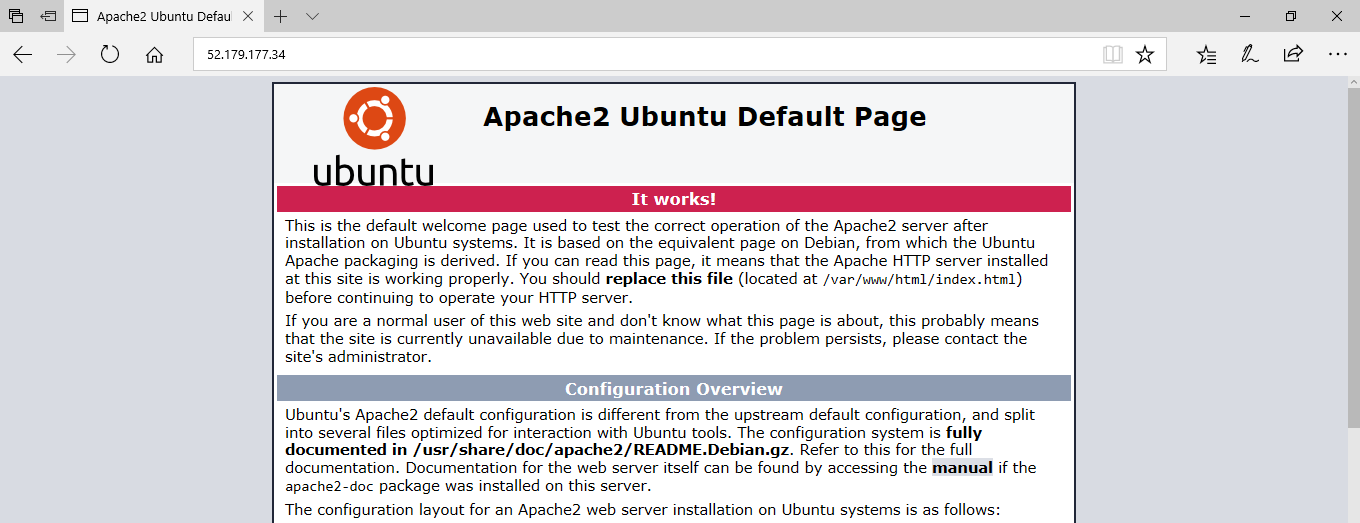Show tab previews chevron
Viewport: 1360px width, 523px height.
(x=312, y=16)
